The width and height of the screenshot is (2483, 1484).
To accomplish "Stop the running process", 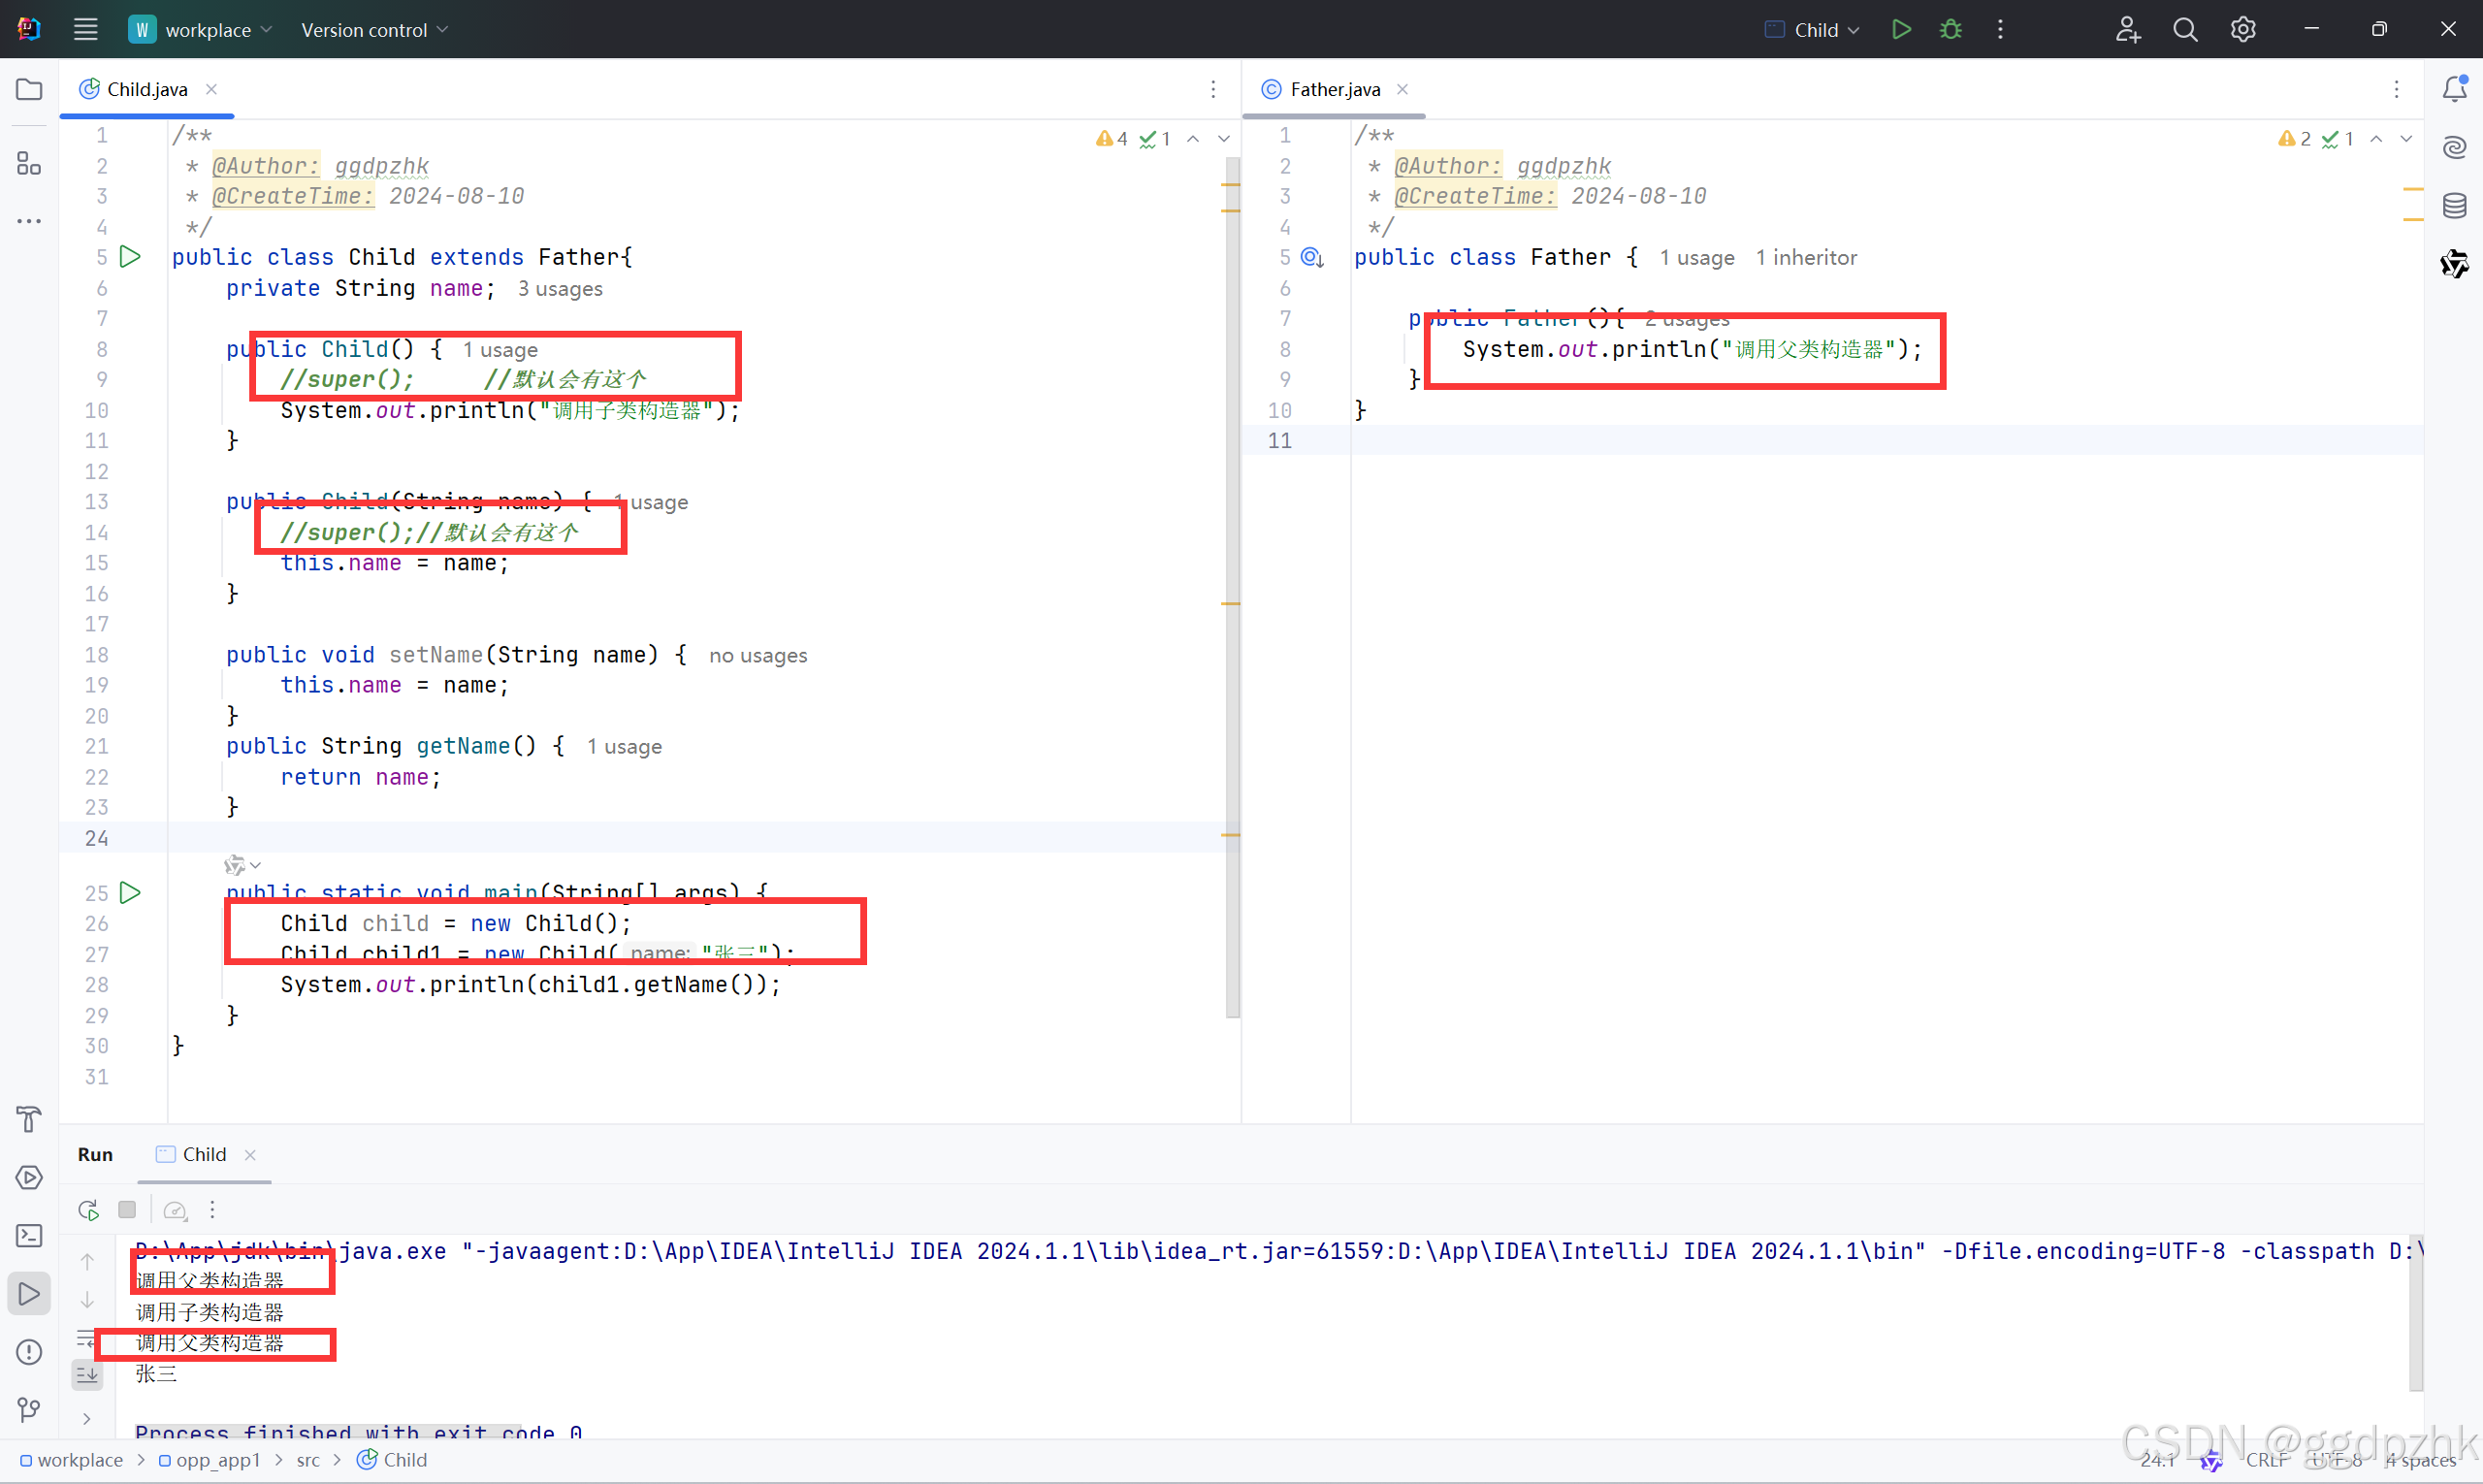I will [127, 1210].
